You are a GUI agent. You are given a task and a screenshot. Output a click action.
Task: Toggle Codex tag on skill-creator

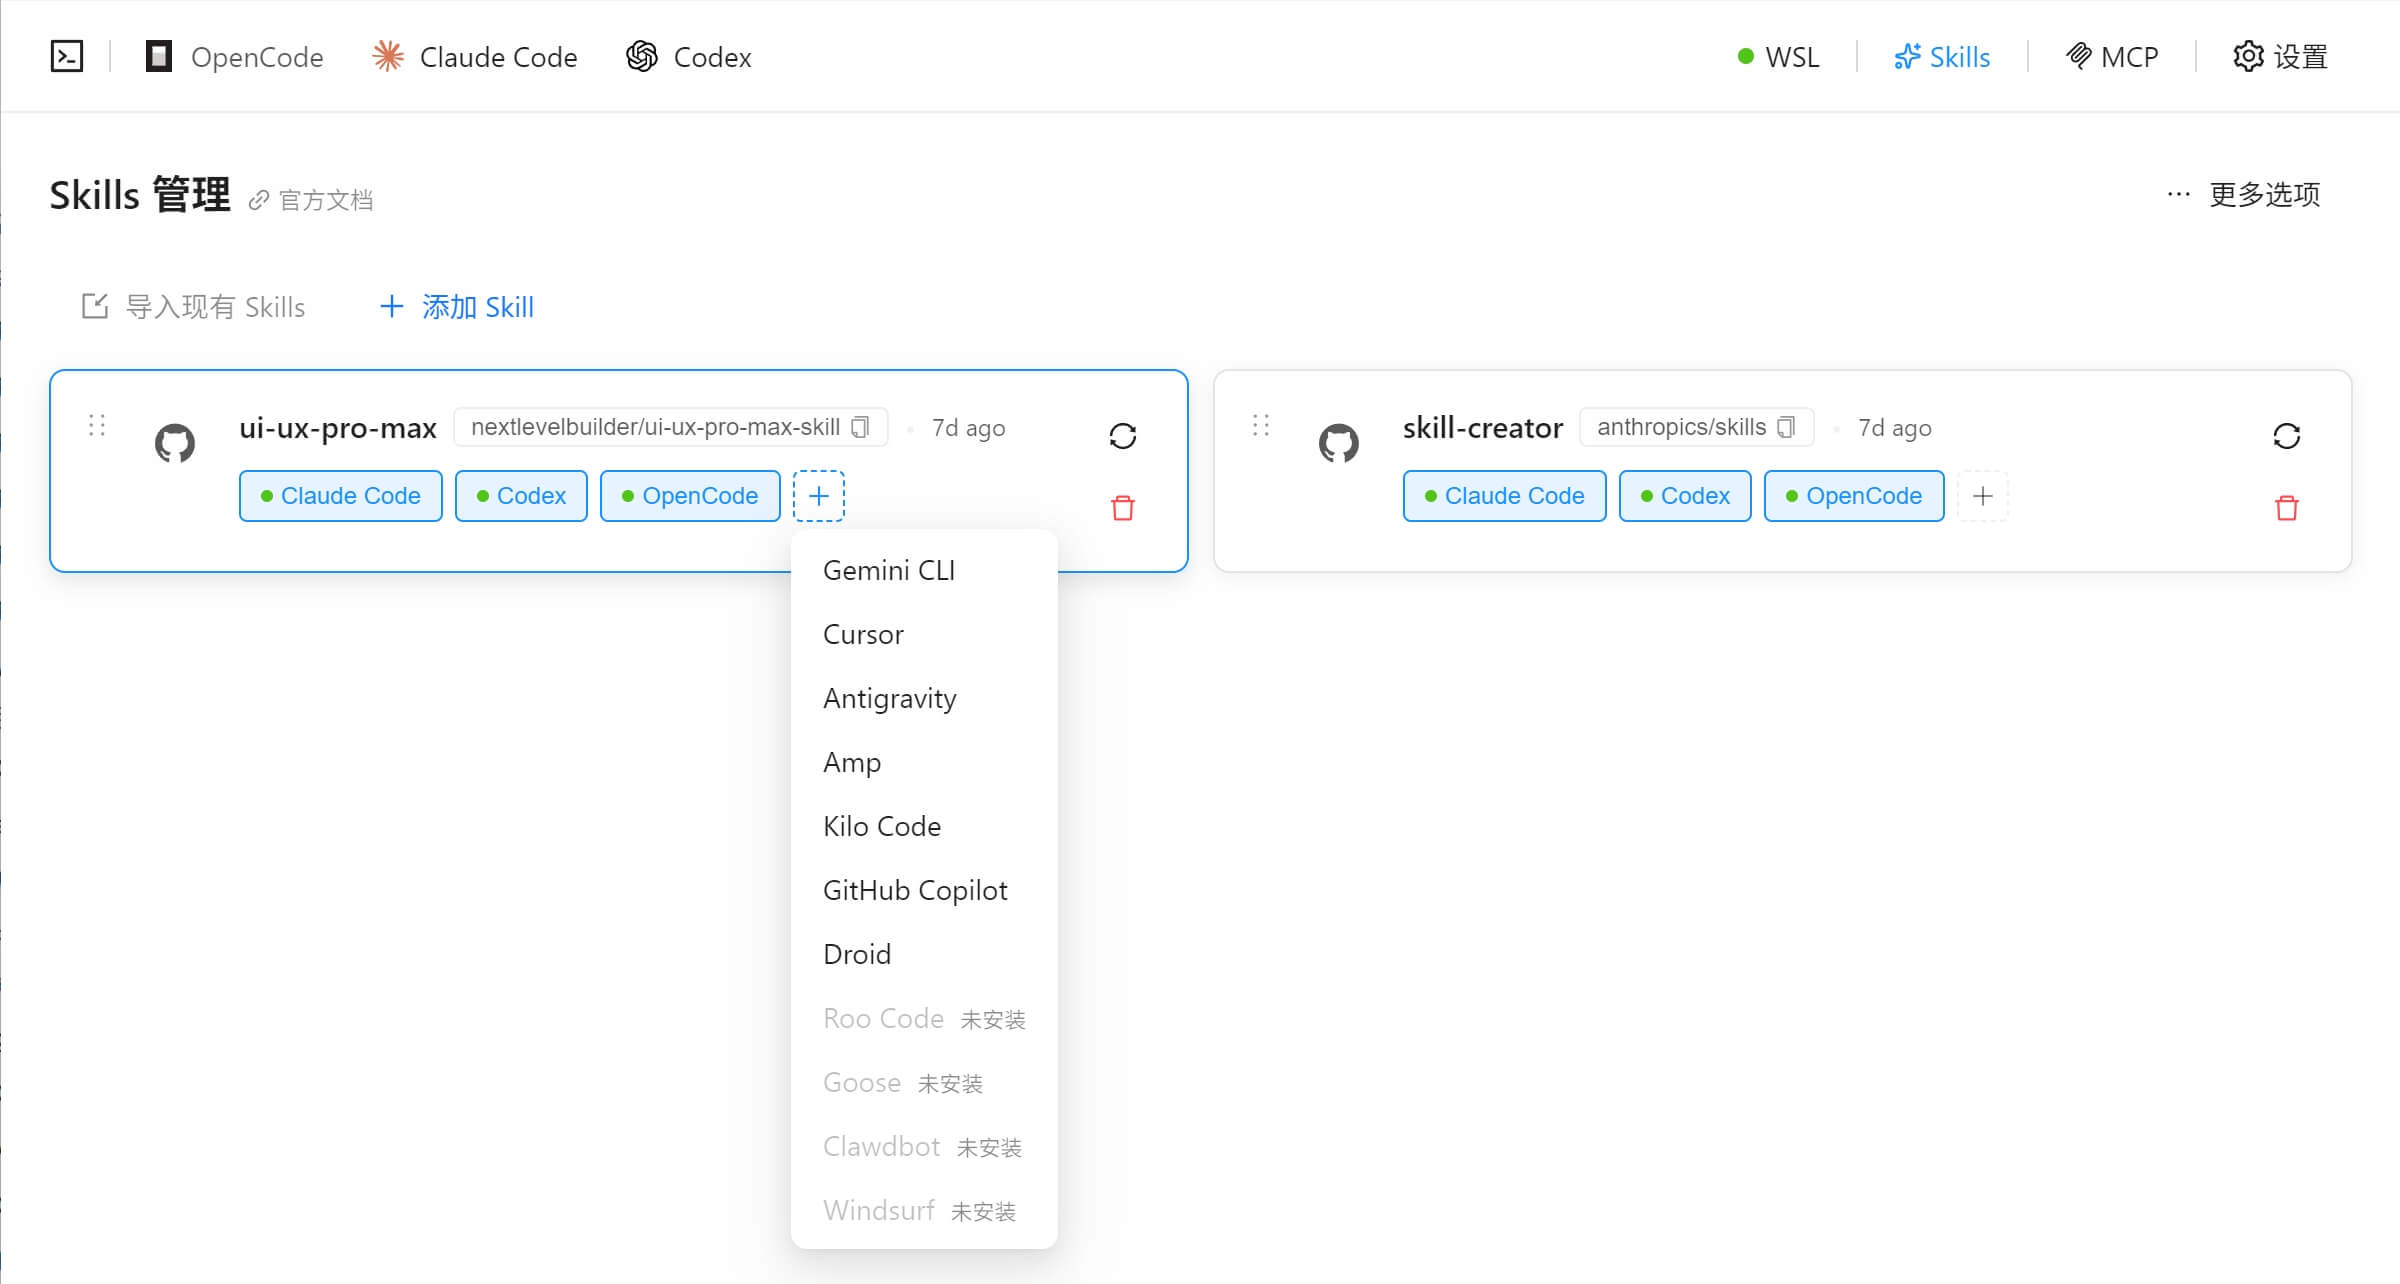(1685, 496)
